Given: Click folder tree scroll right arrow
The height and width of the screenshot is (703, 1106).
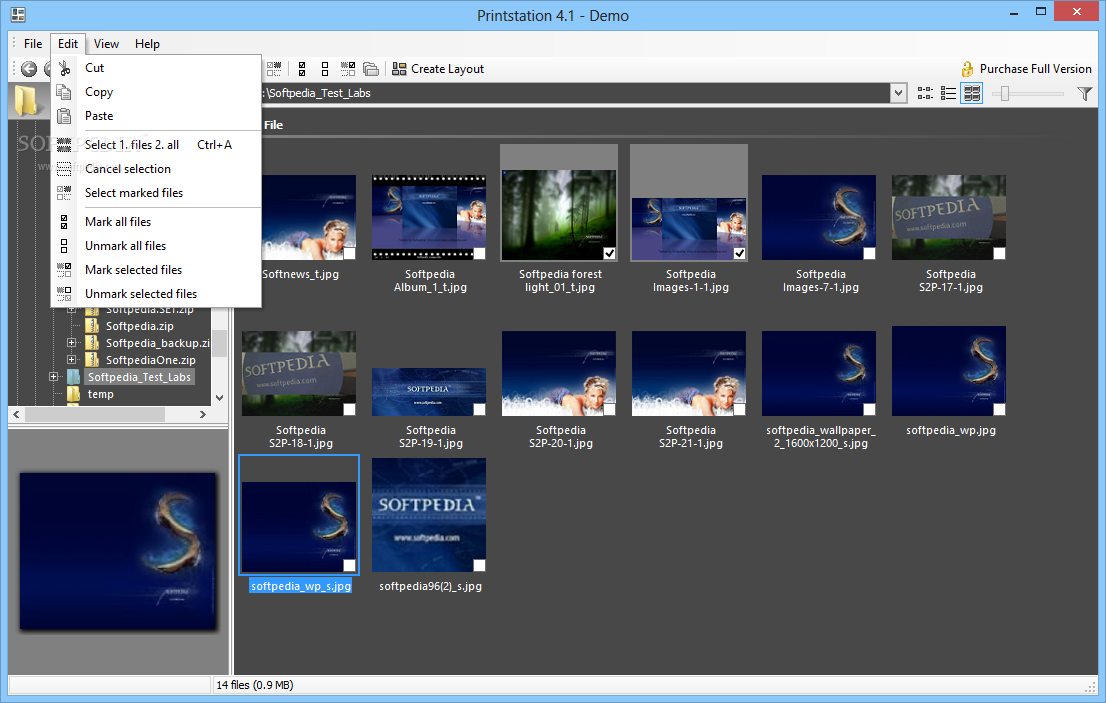Looking at the screenshot, I should coord(203,415).
